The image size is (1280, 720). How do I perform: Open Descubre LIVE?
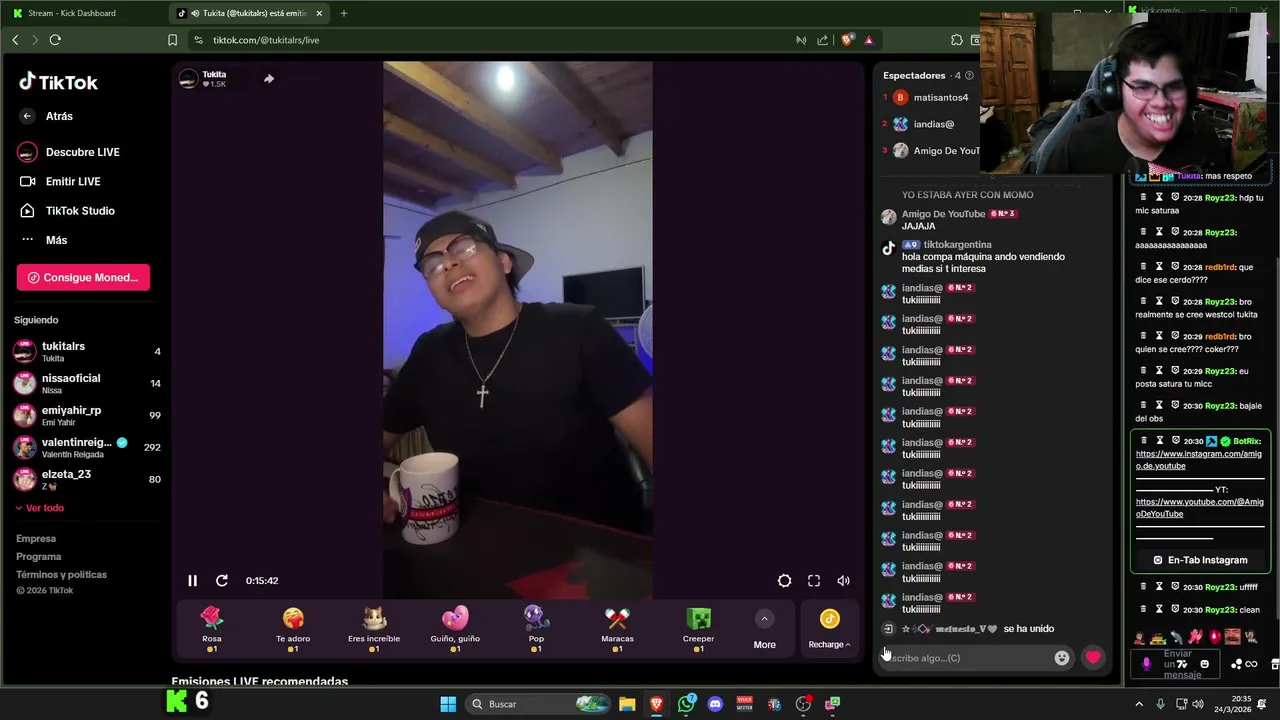pyautogui.click(x=70, y=152)
